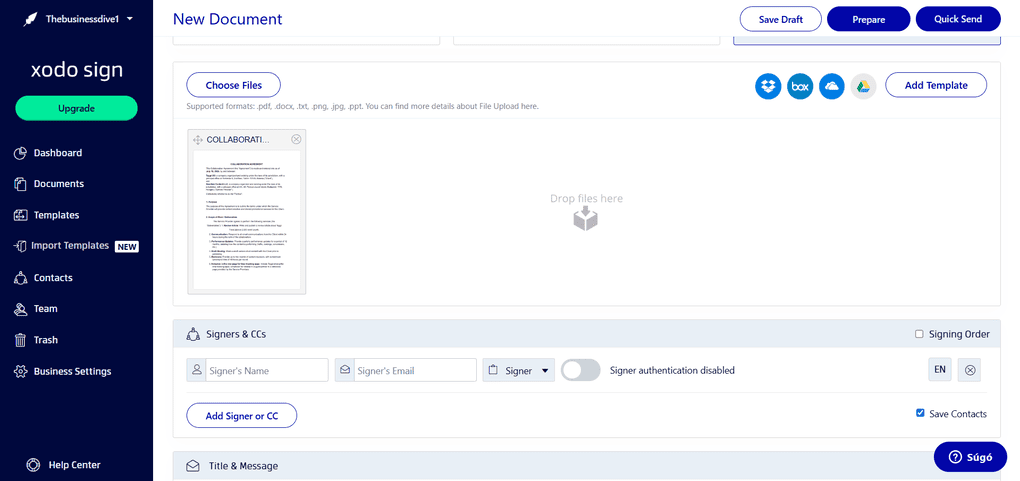Click the Signer's Email input field
The height and width of the screenshot is (481, 1020).
pos(415,370)
